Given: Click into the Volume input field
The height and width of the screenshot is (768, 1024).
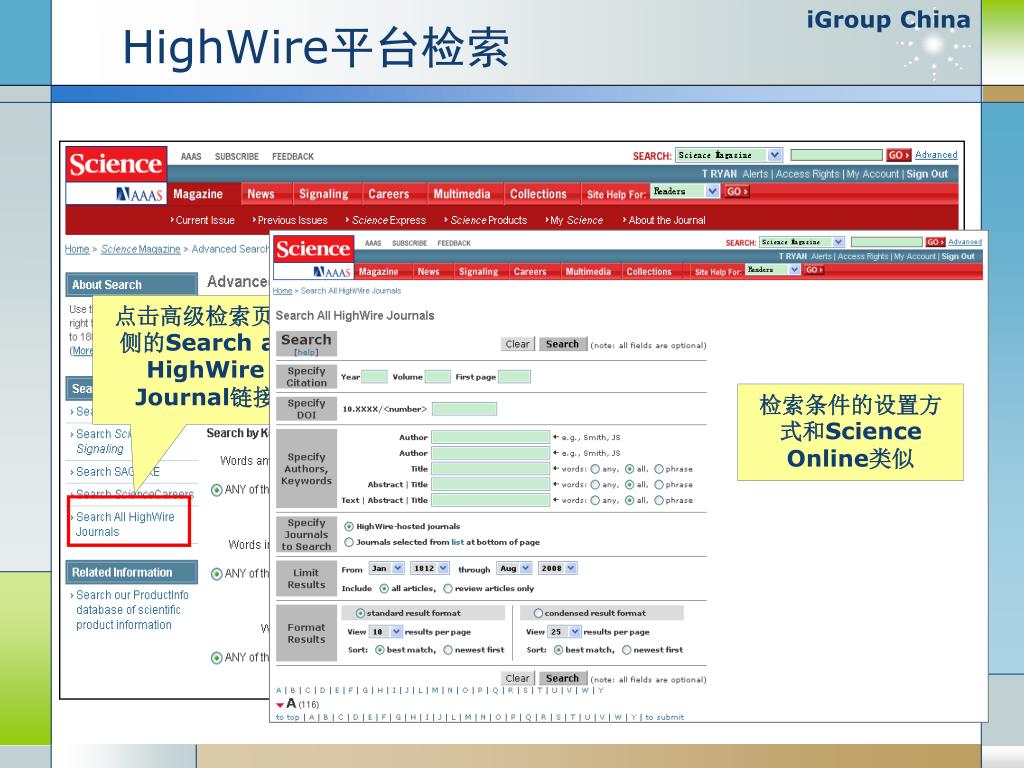Looking at the screenshot, I should click(438, 377).
